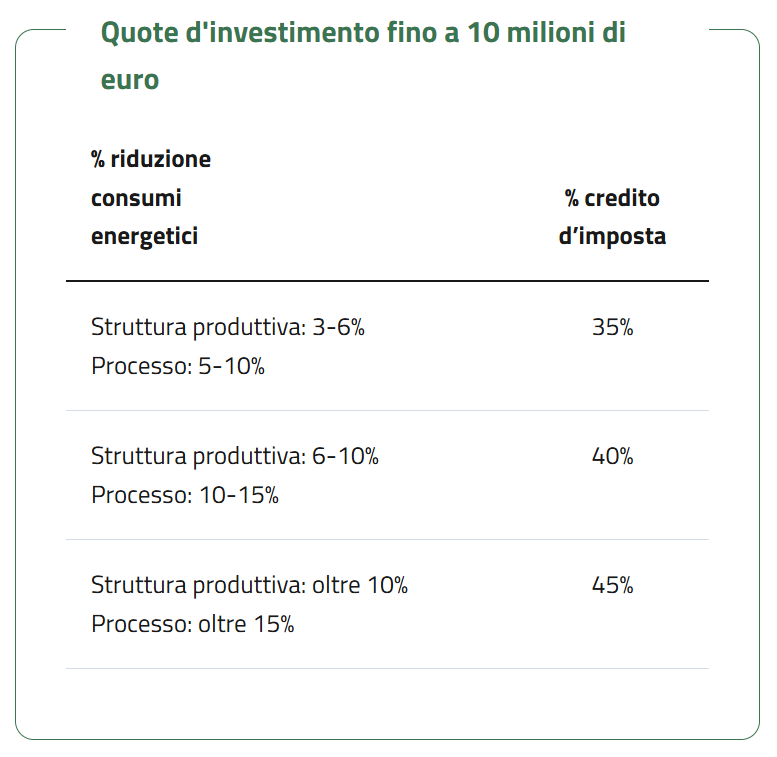777x757 pixels.
Task: Click the '% riduzione consumi energetici' column header
Action: (x=151, y=198)
